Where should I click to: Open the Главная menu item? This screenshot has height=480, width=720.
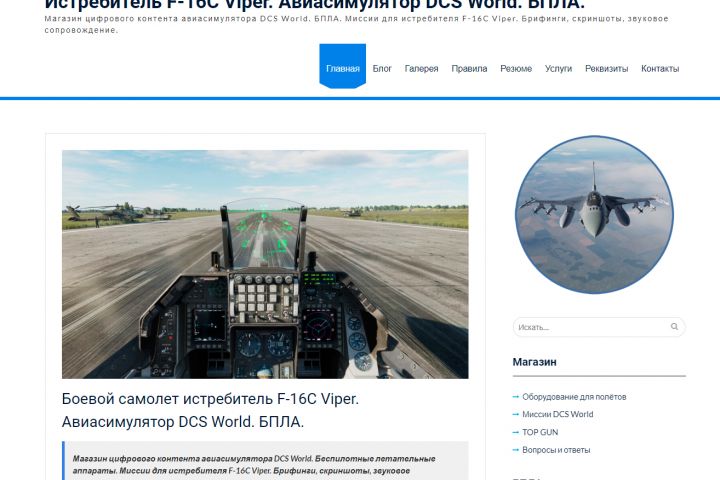pyautogui.click(x=343, y=68)
